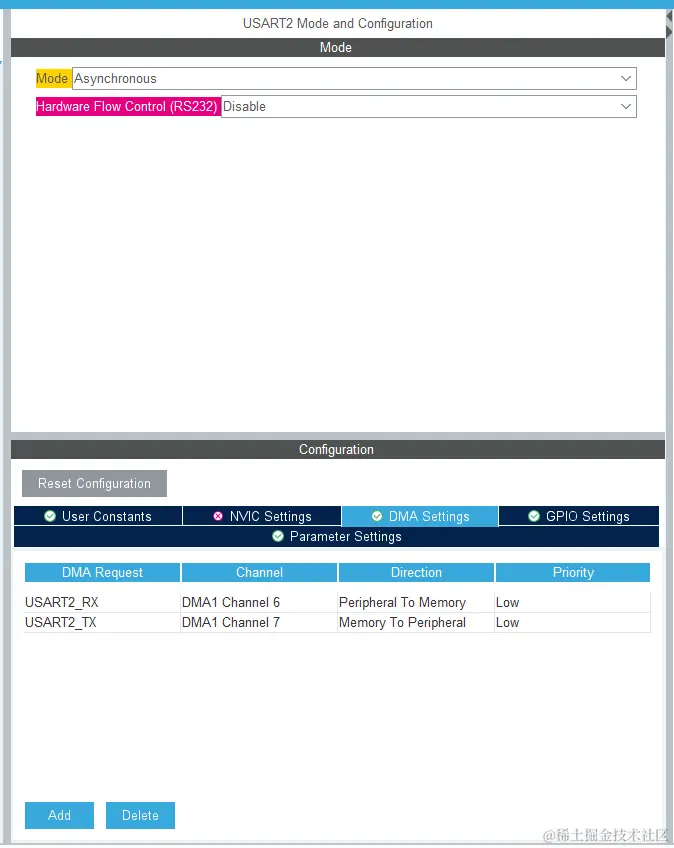Switch to the User Constants tab
The image size is (674, 848).
click(98, 516)
